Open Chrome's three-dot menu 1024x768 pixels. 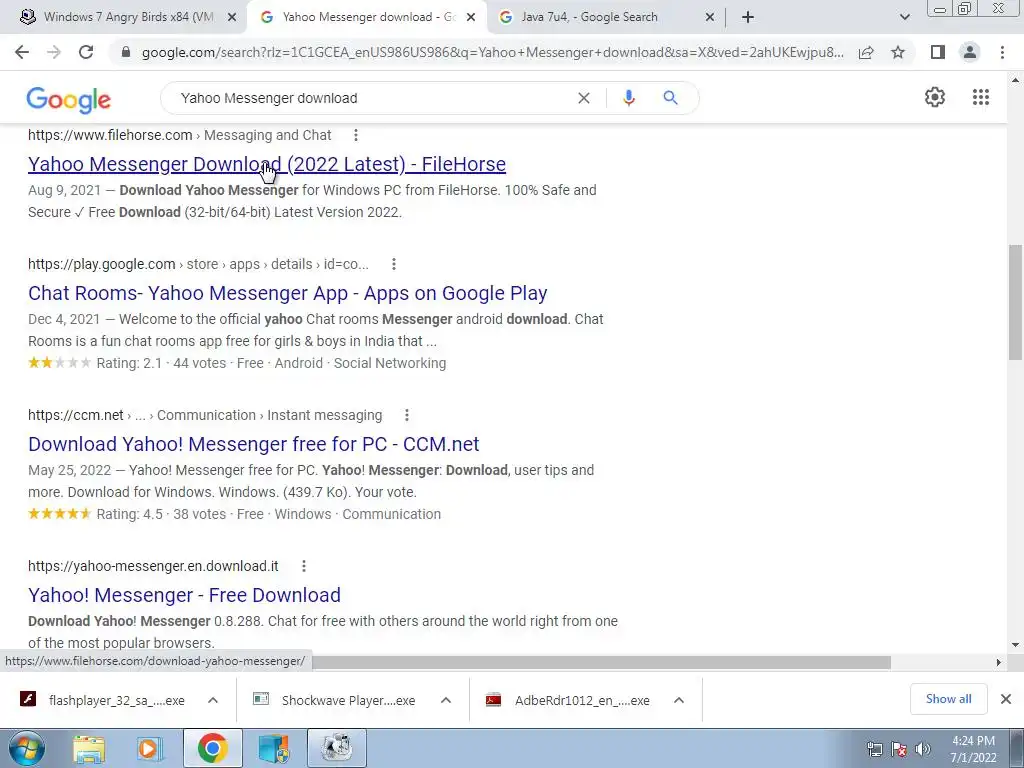pyautogui.click(x=1002, y=52)
